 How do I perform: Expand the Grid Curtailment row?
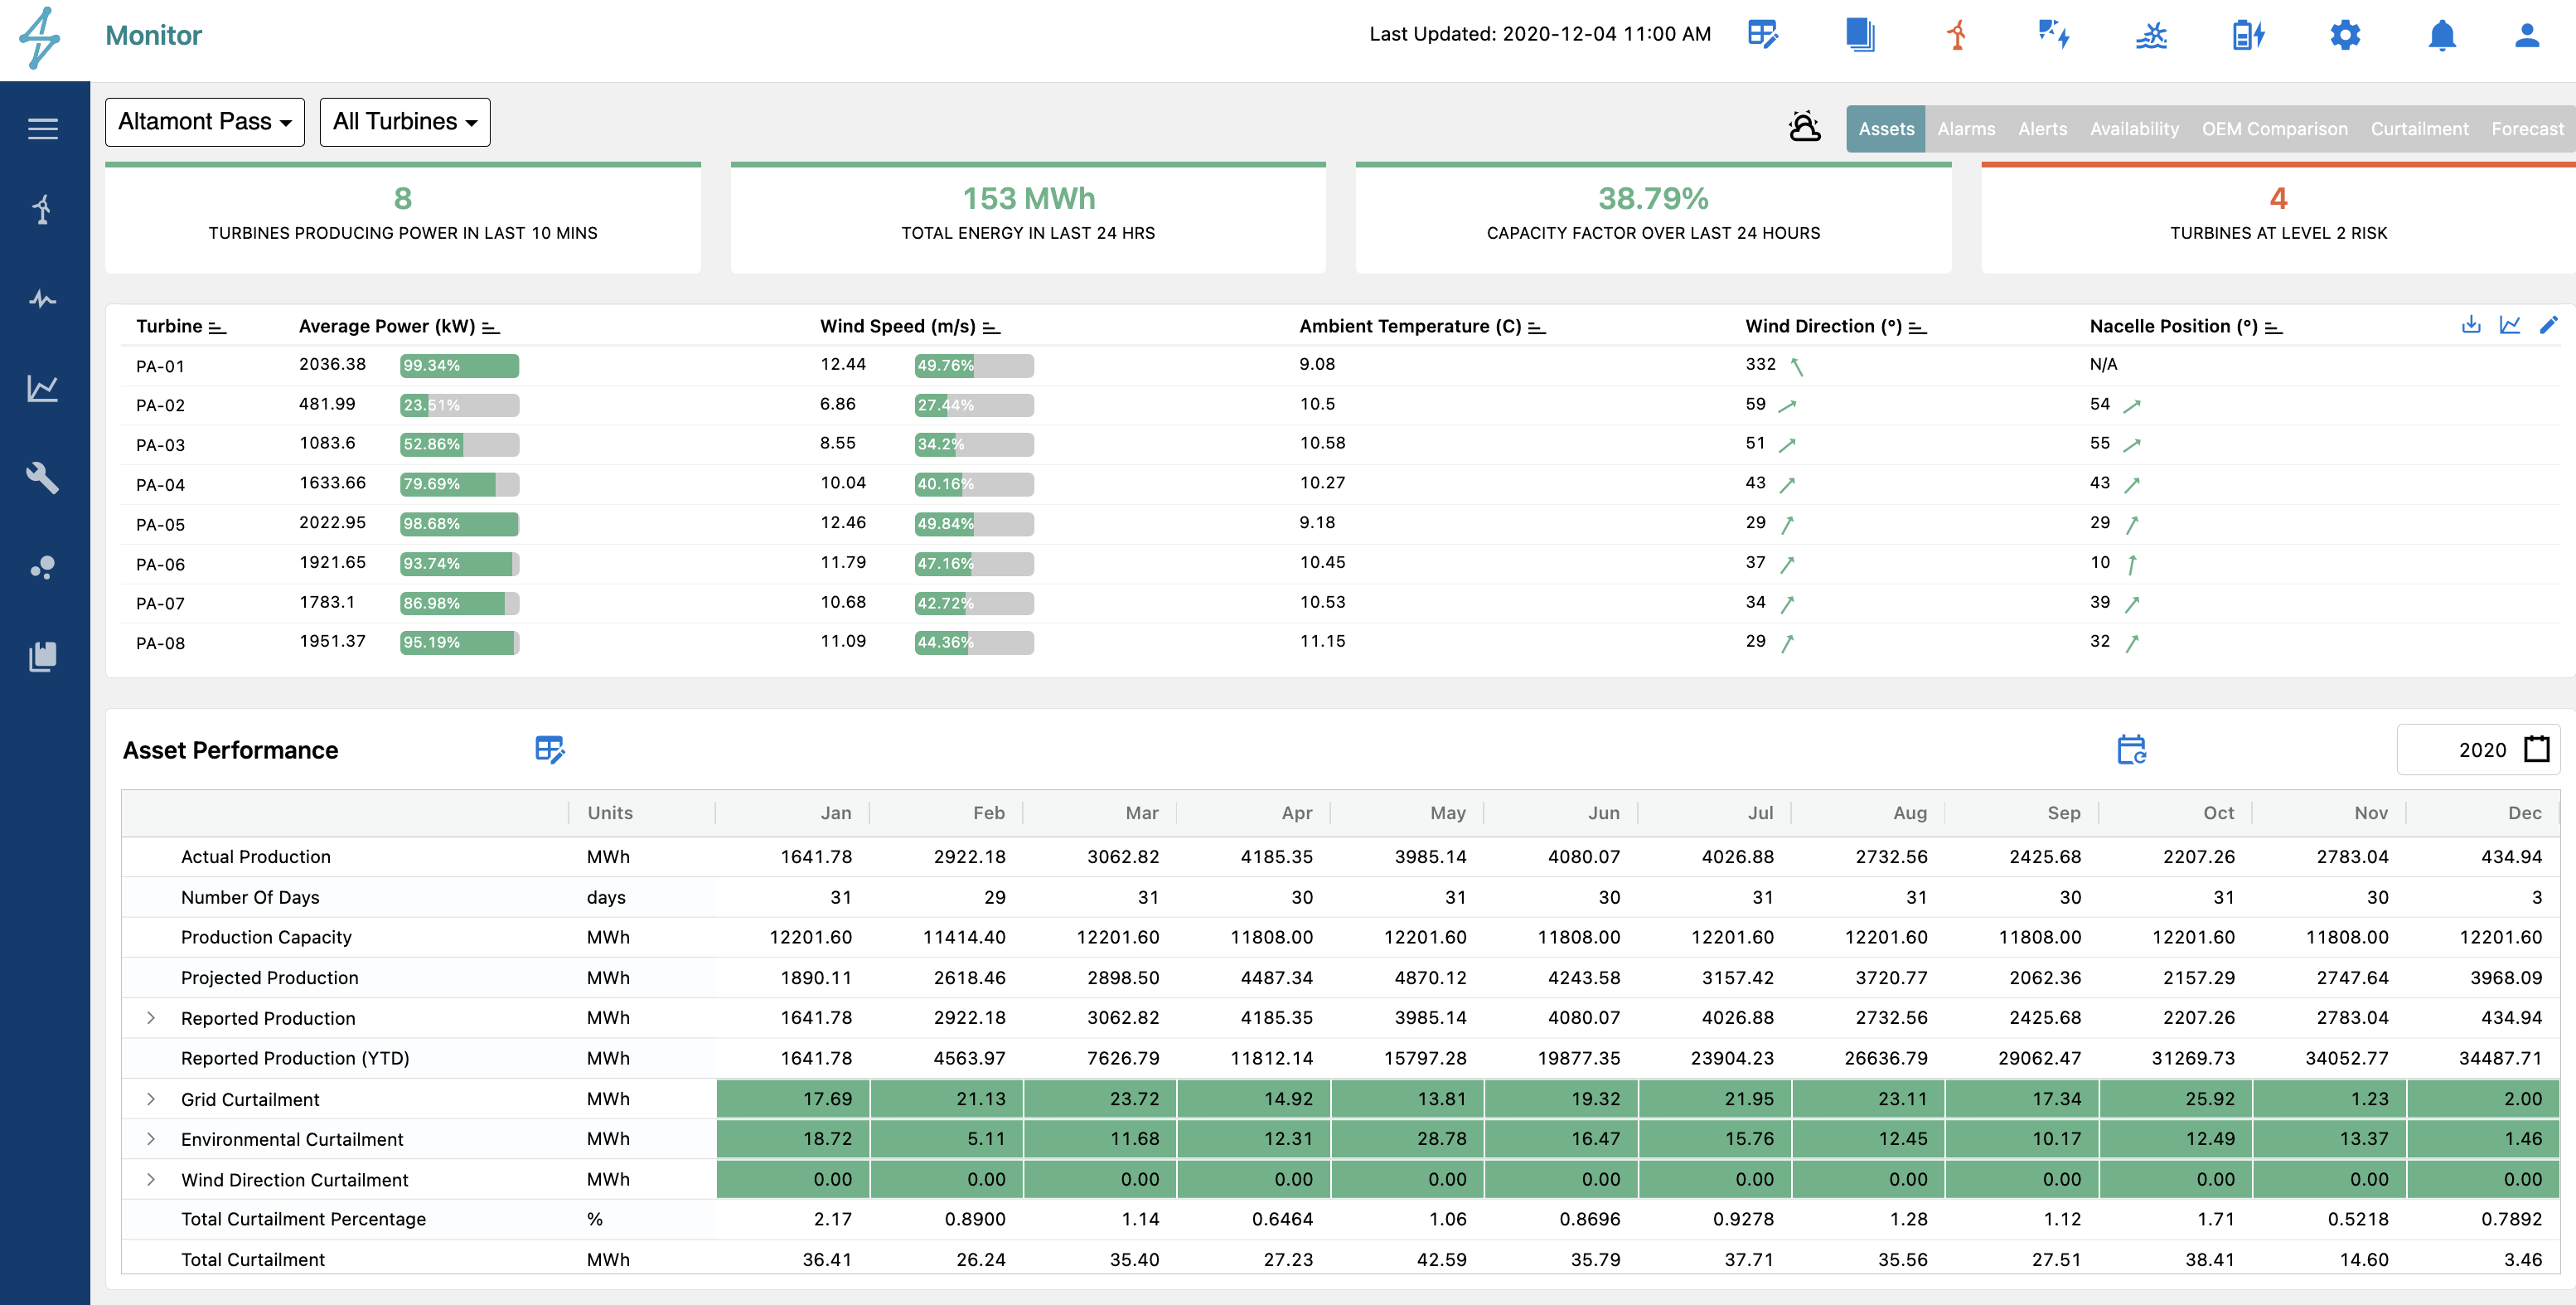151,1099
